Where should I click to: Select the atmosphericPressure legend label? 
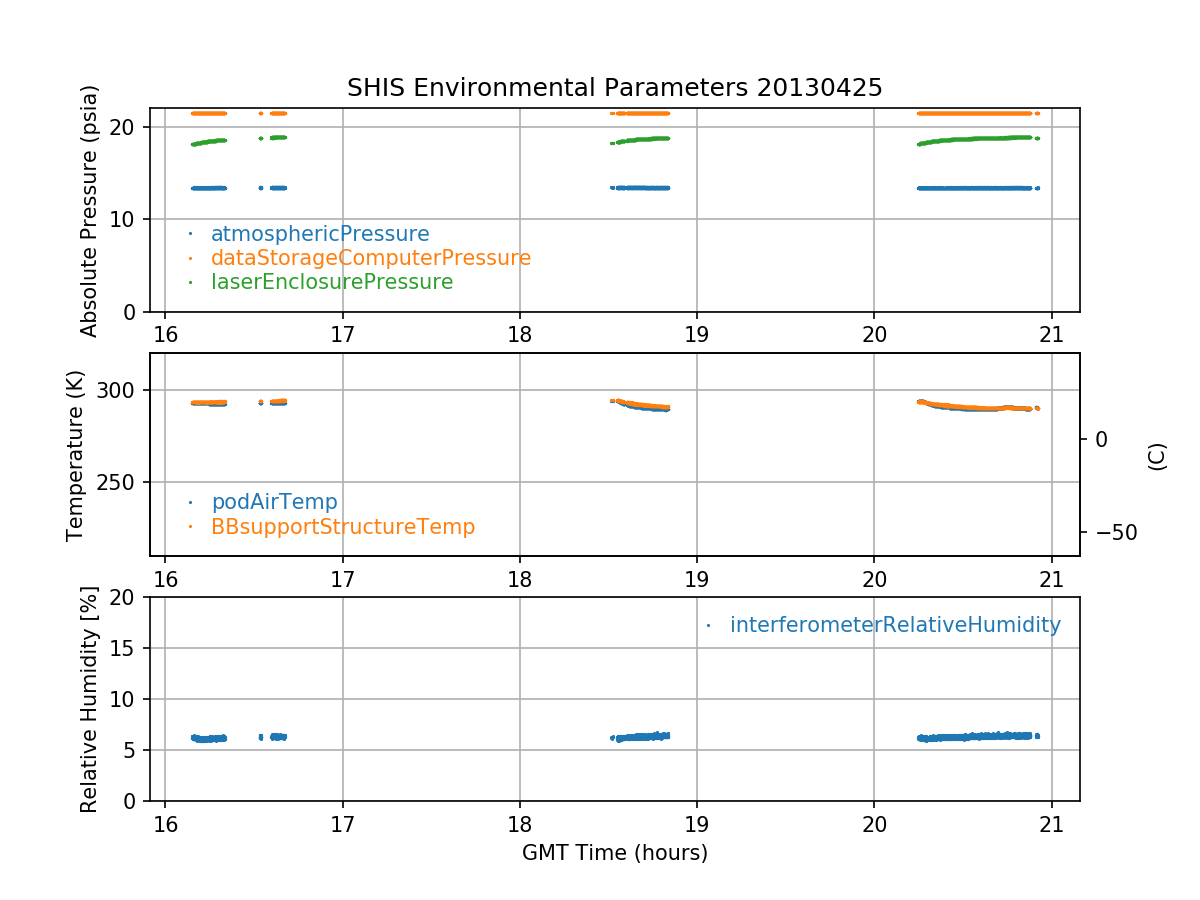point(320,234)
